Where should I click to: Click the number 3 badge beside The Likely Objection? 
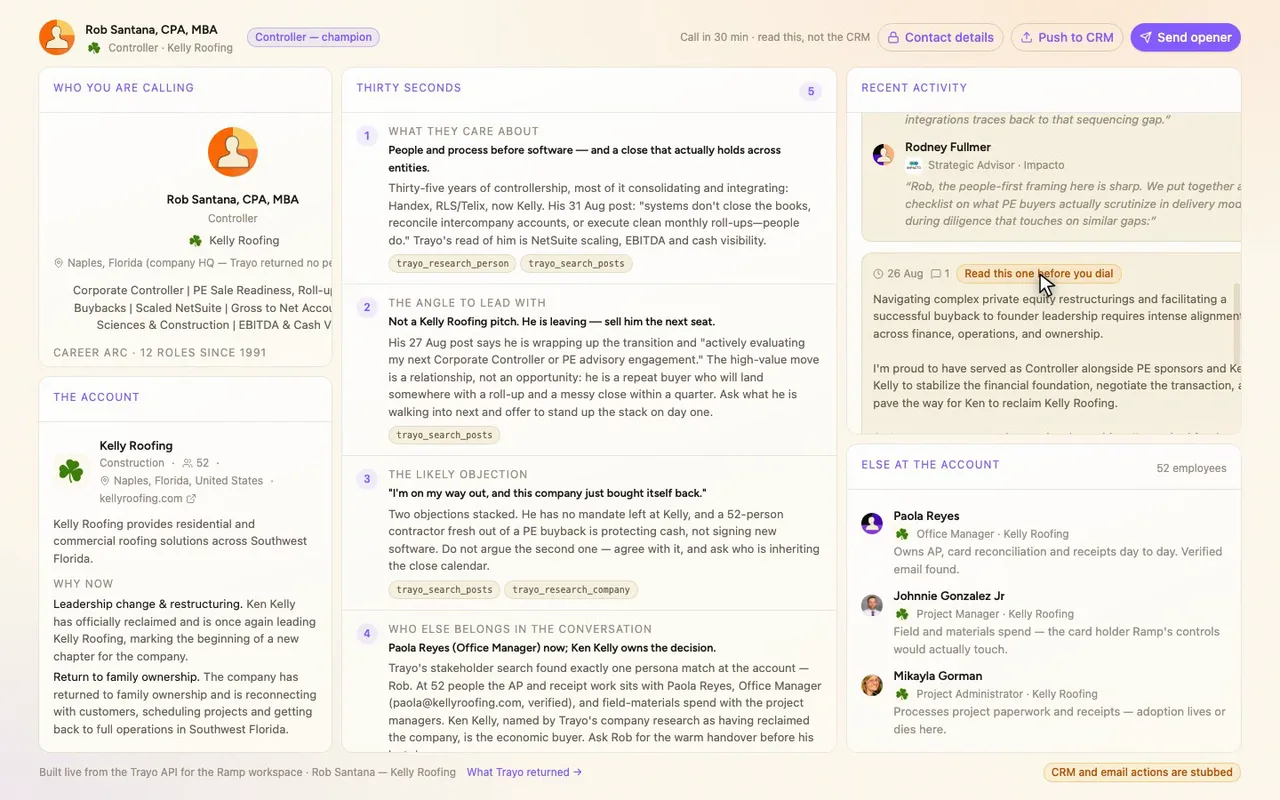click(x=367, y=479)
